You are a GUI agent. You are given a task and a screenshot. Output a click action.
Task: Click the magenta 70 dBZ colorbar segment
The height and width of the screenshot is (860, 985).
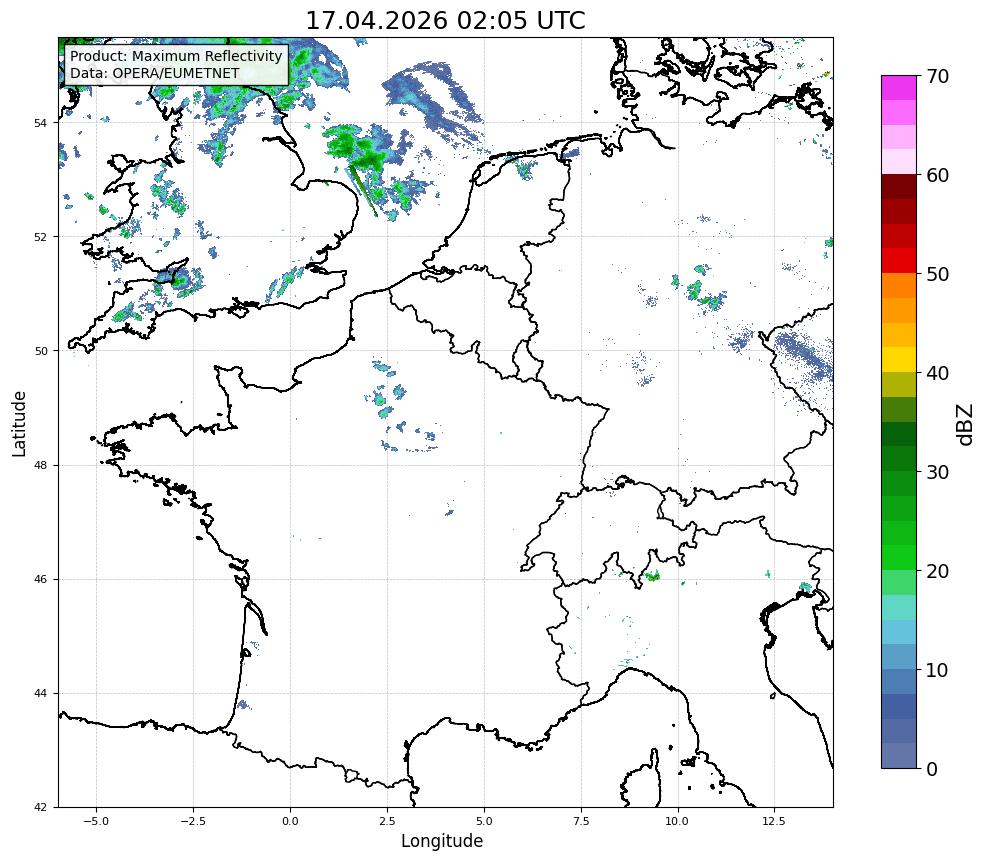[899, 88]
